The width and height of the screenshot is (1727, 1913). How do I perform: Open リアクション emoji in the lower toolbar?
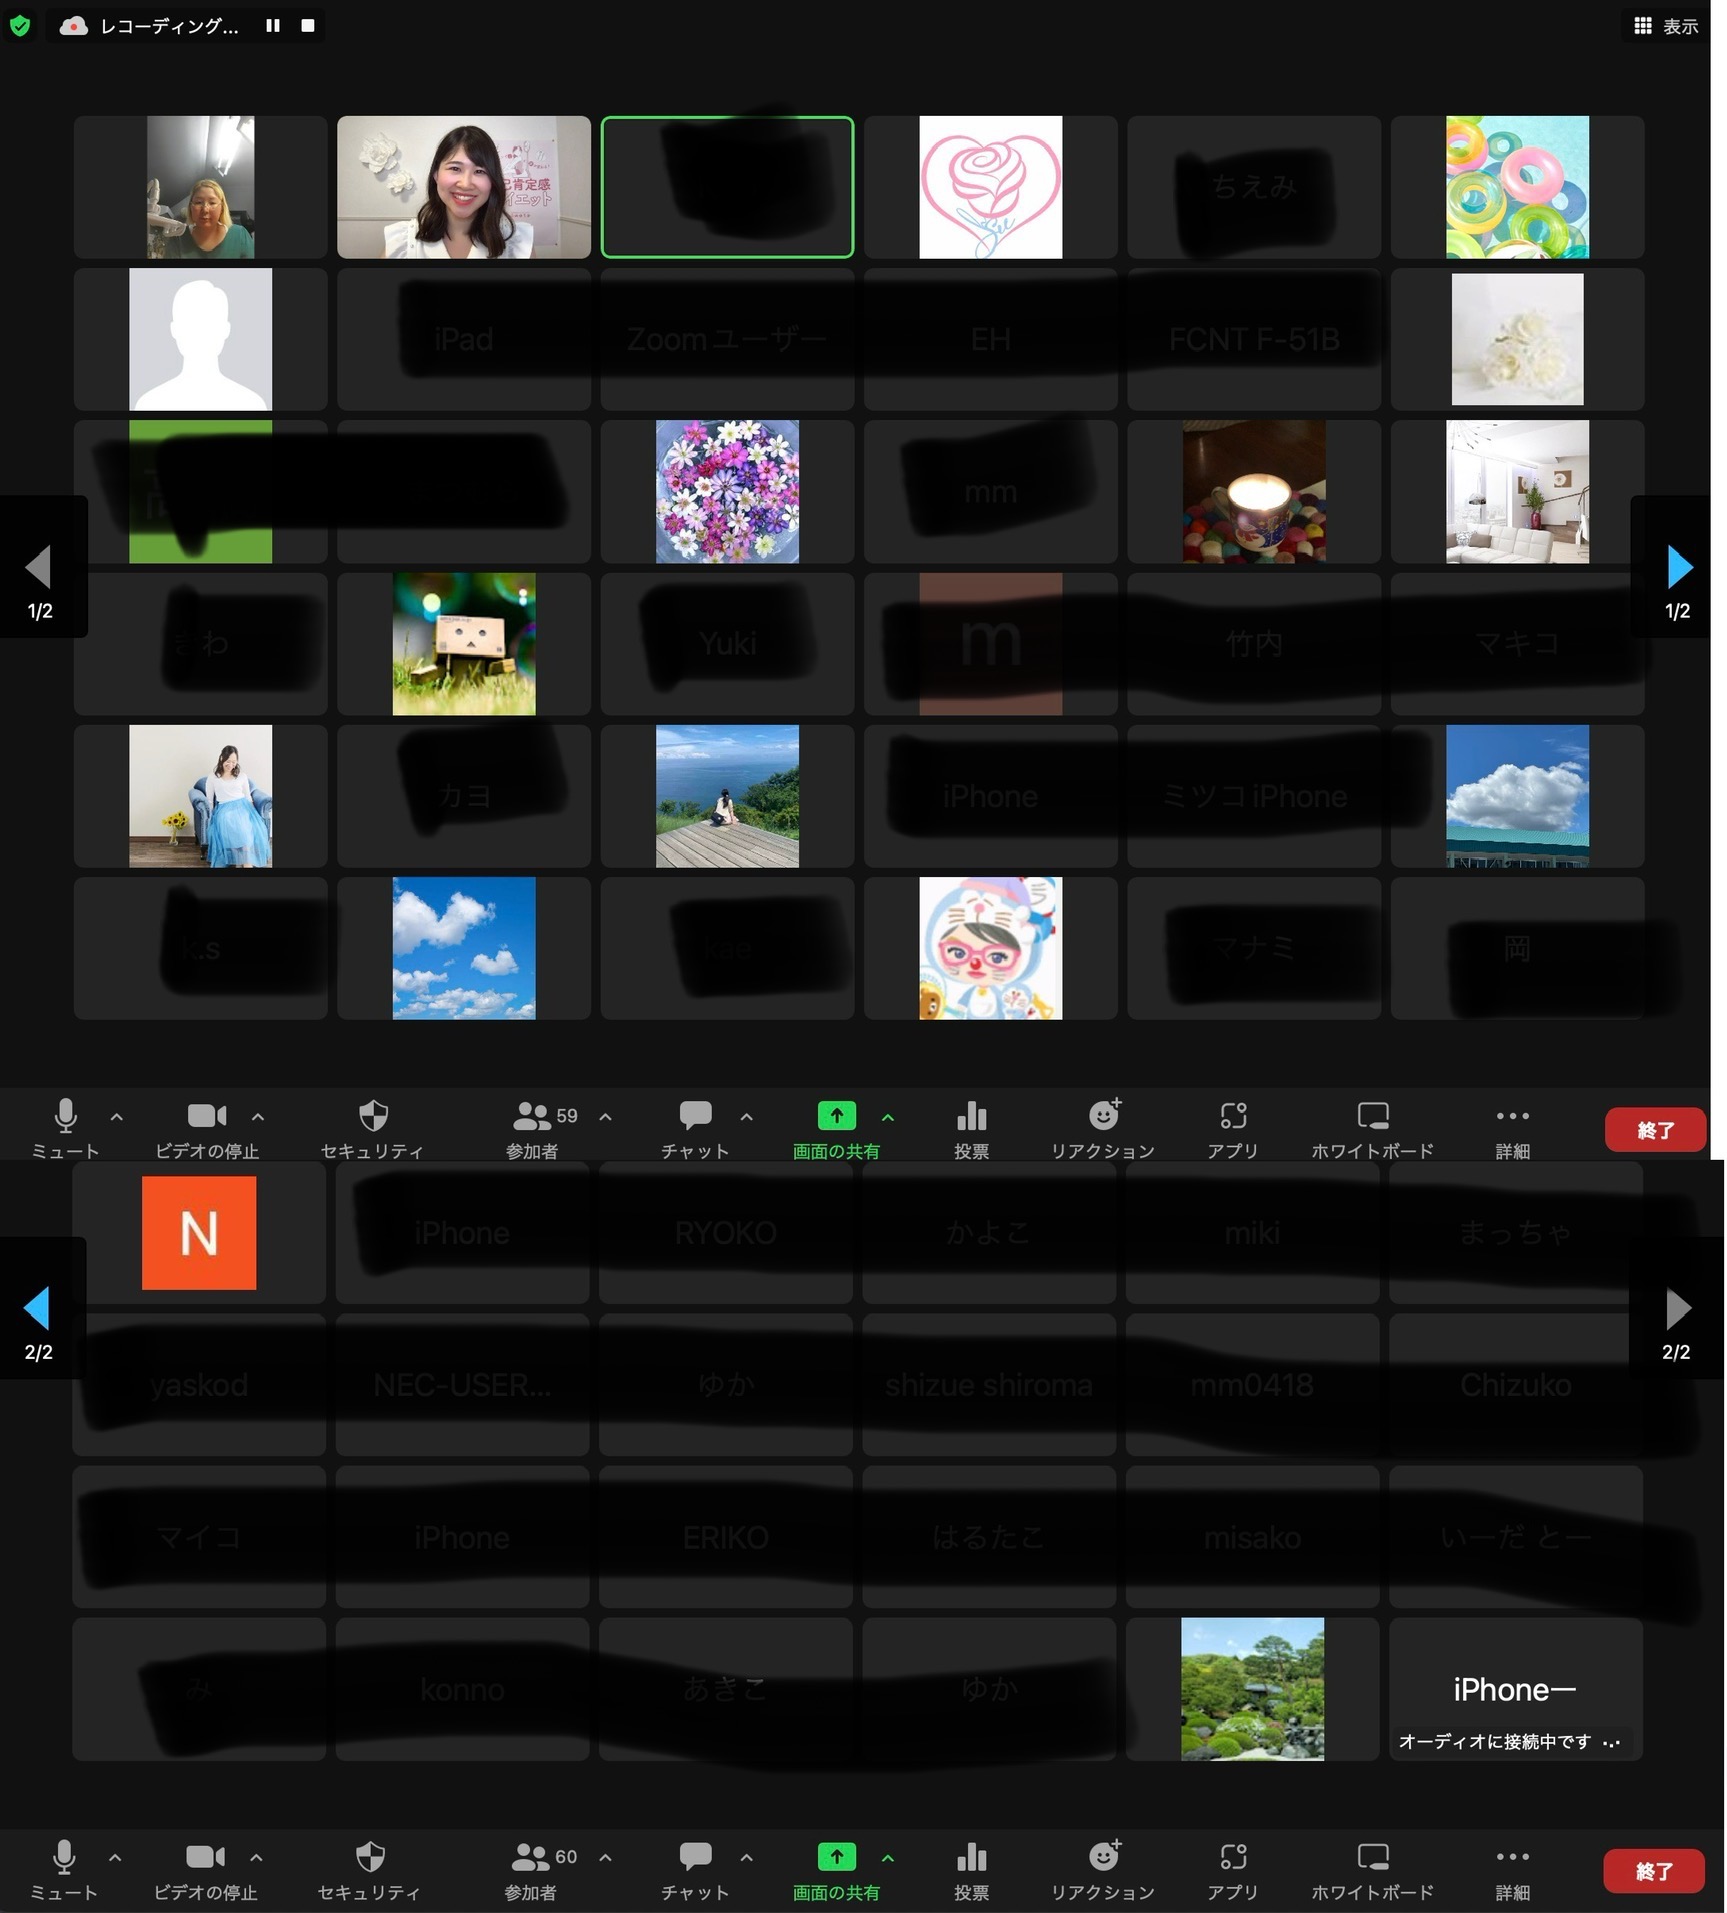pos(1103,1869)
